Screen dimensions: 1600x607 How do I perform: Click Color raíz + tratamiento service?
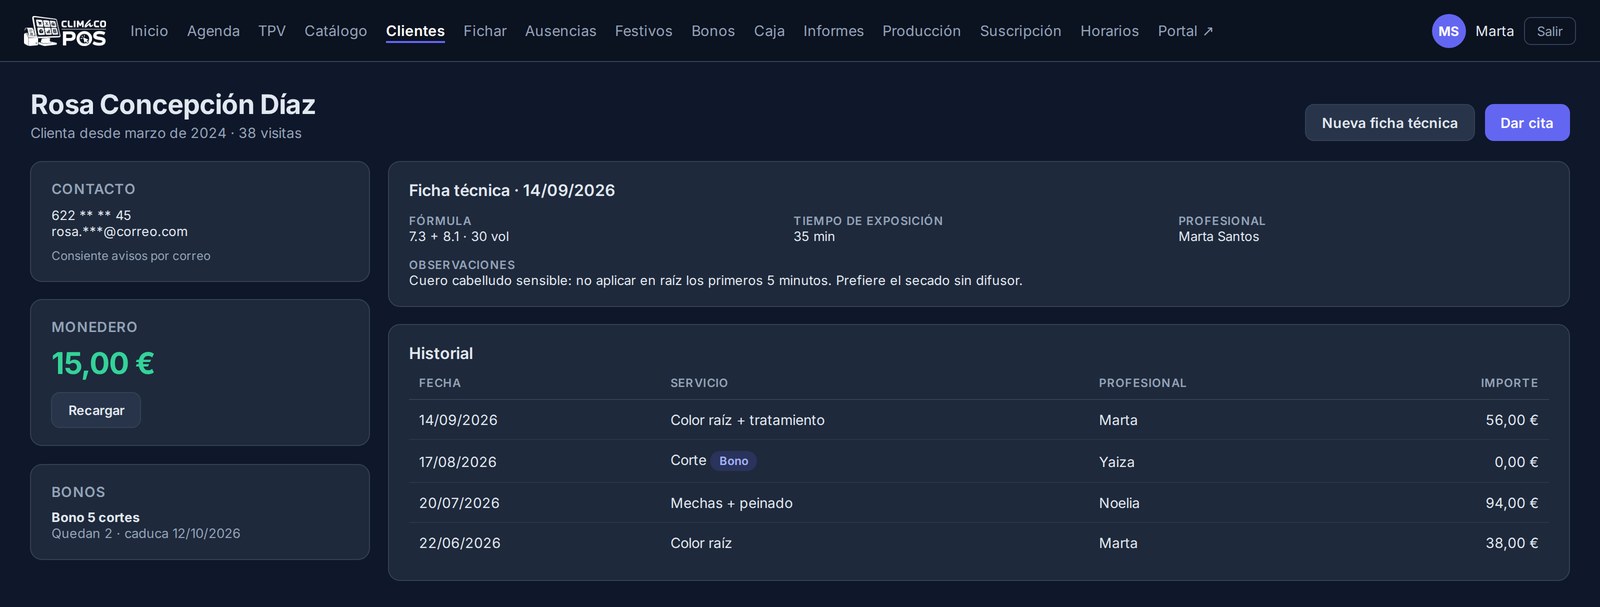747,420
